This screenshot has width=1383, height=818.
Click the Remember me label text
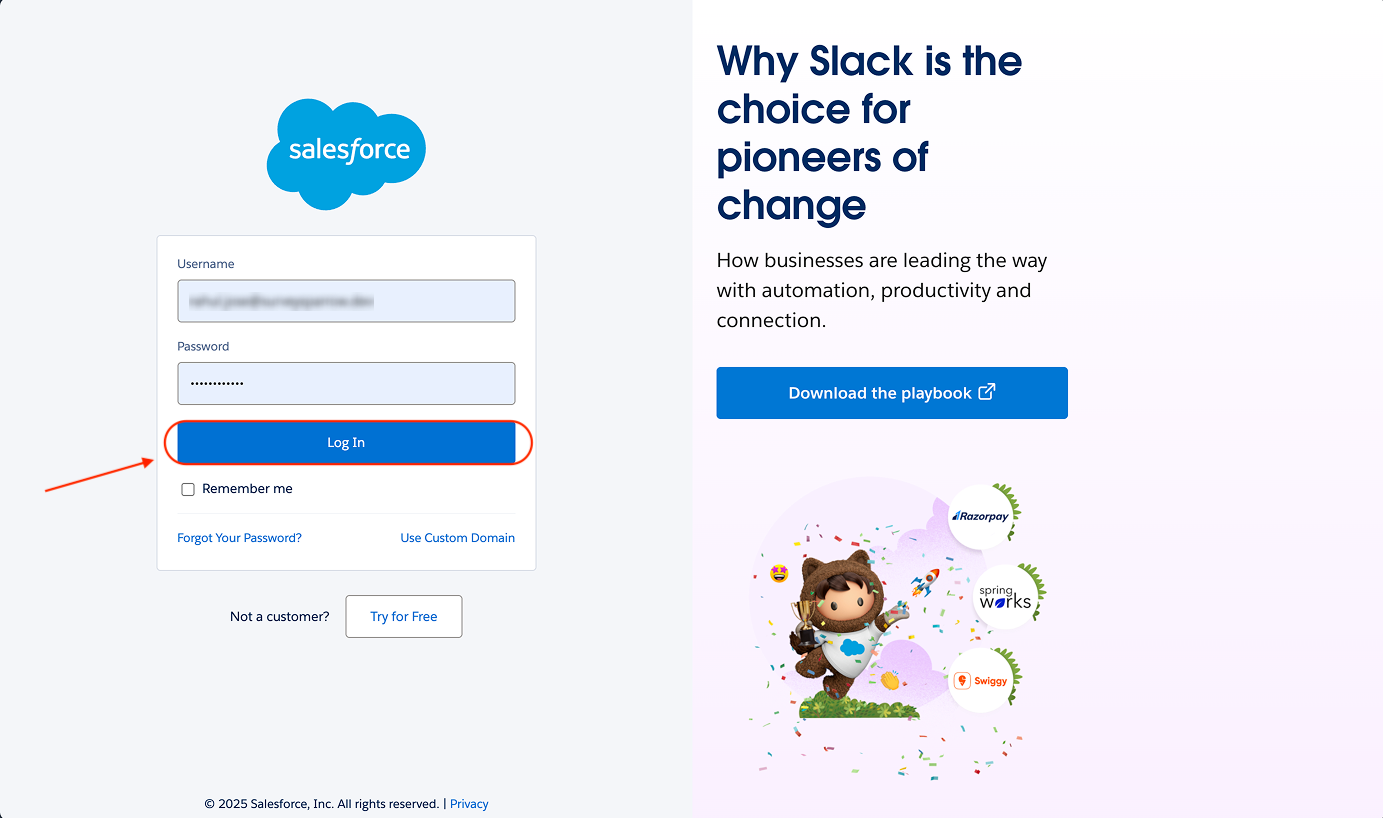[x=247, y=489]
